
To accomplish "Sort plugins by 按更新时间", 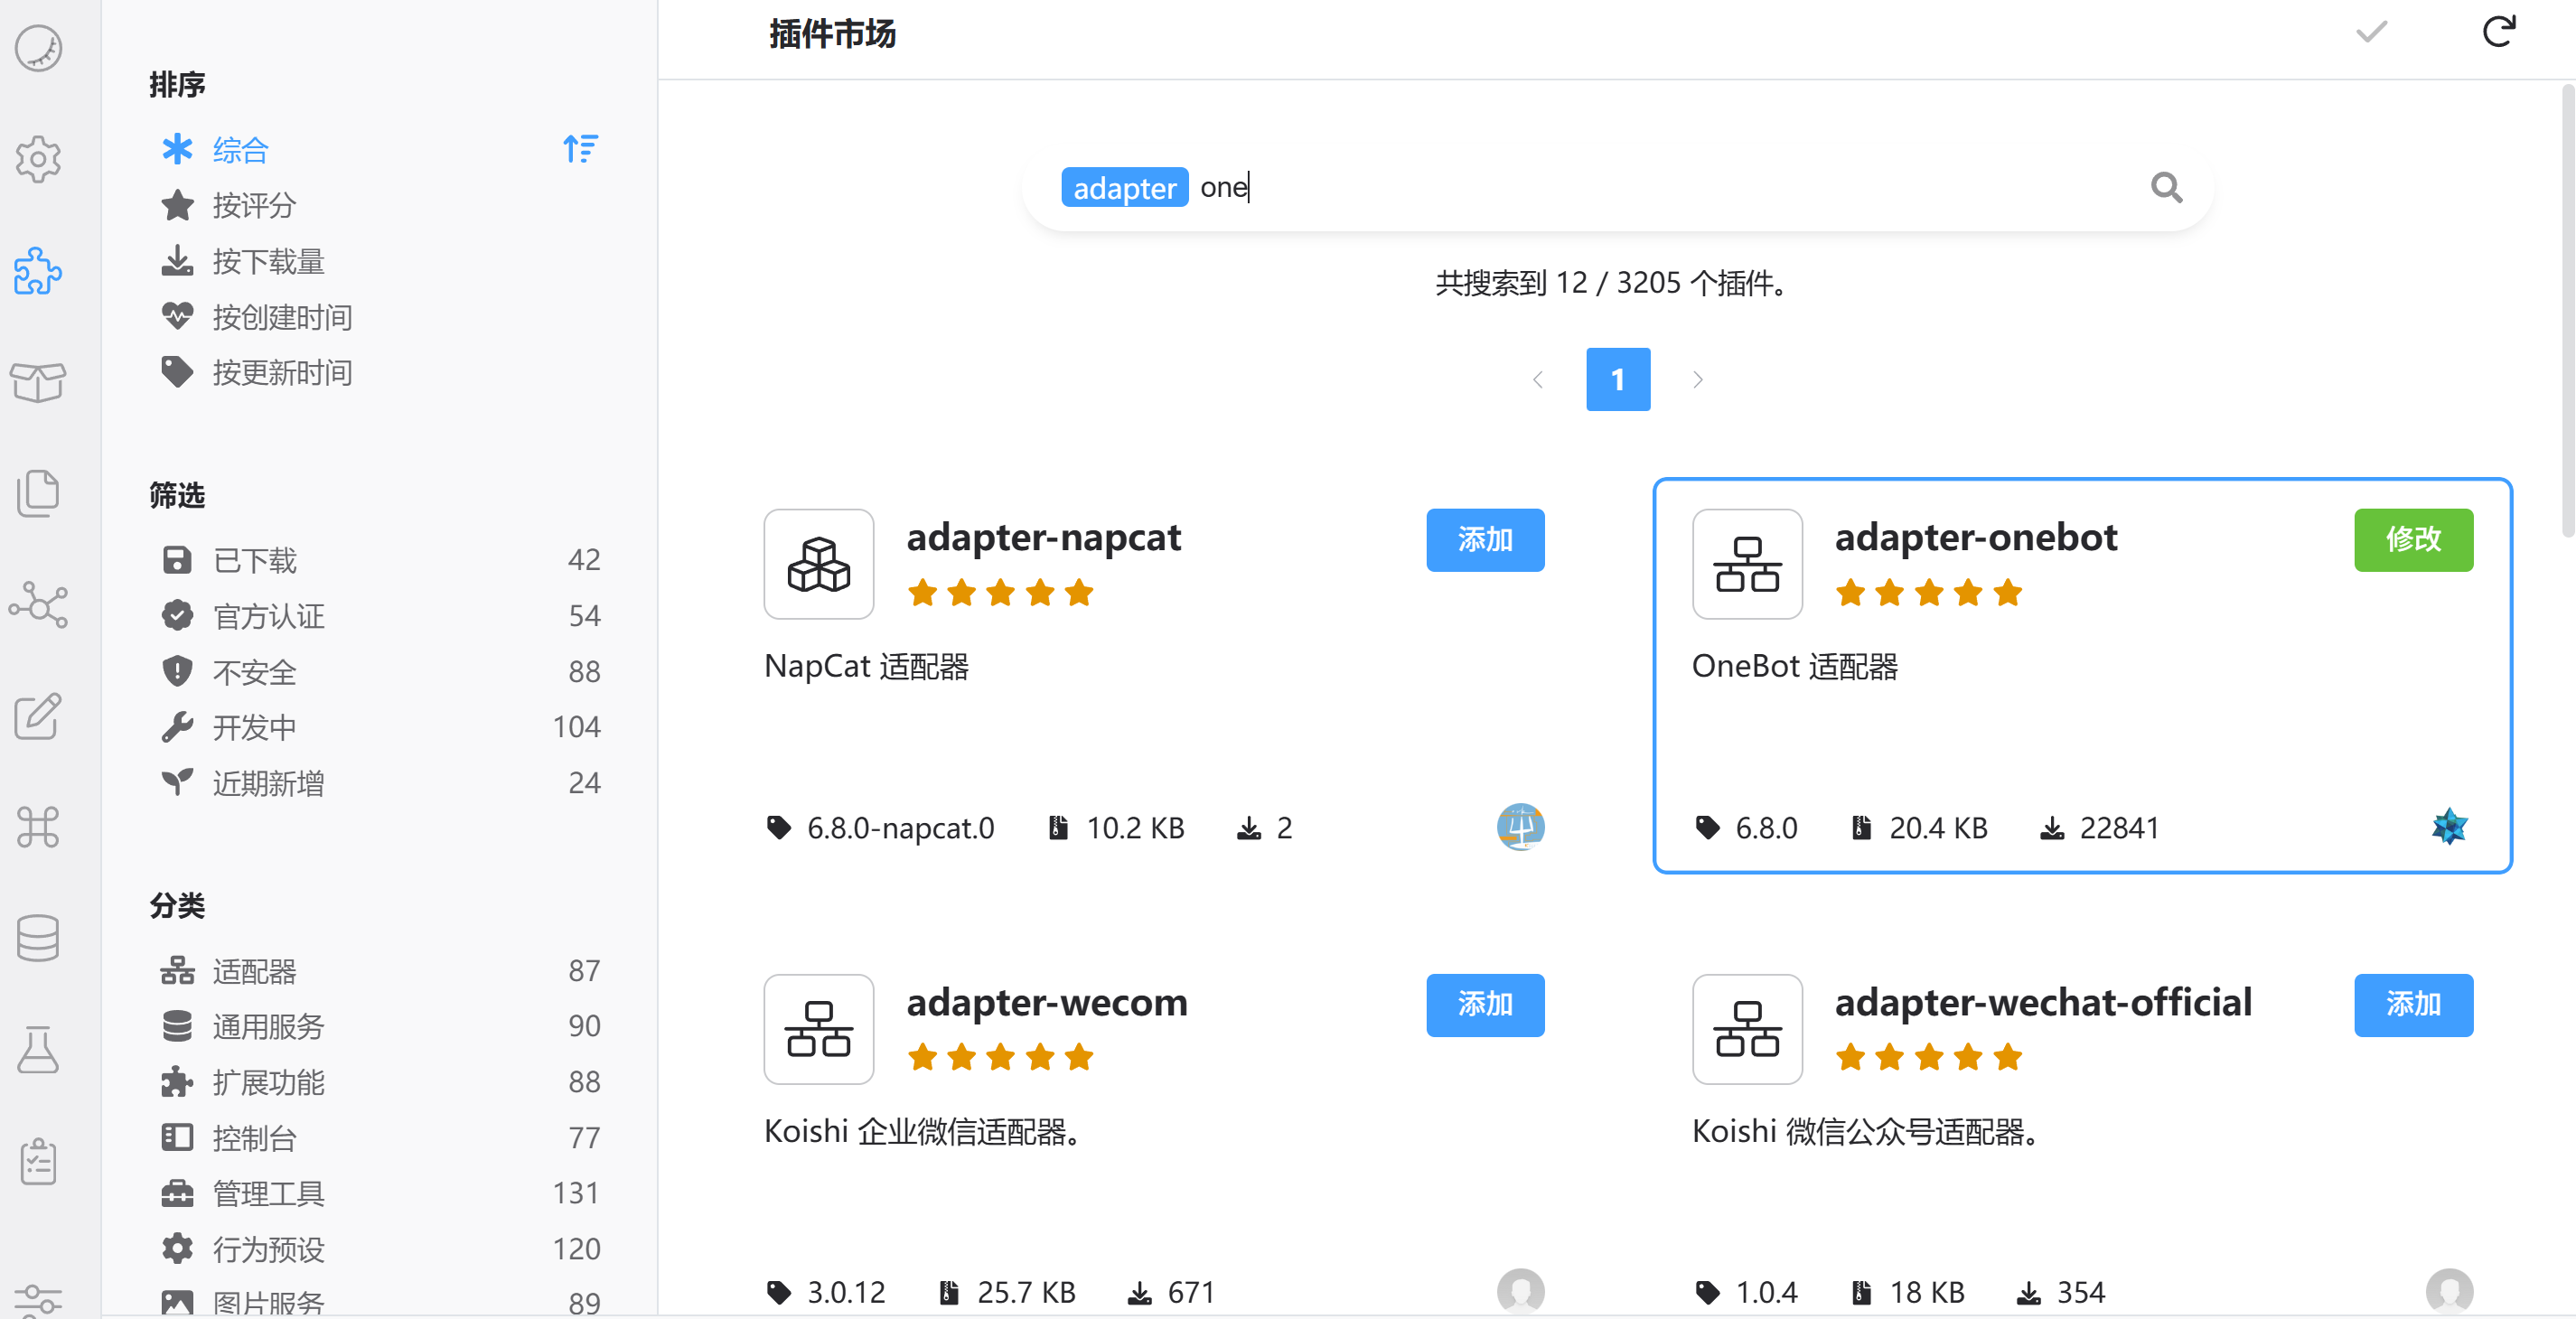I will click(379, 373).
